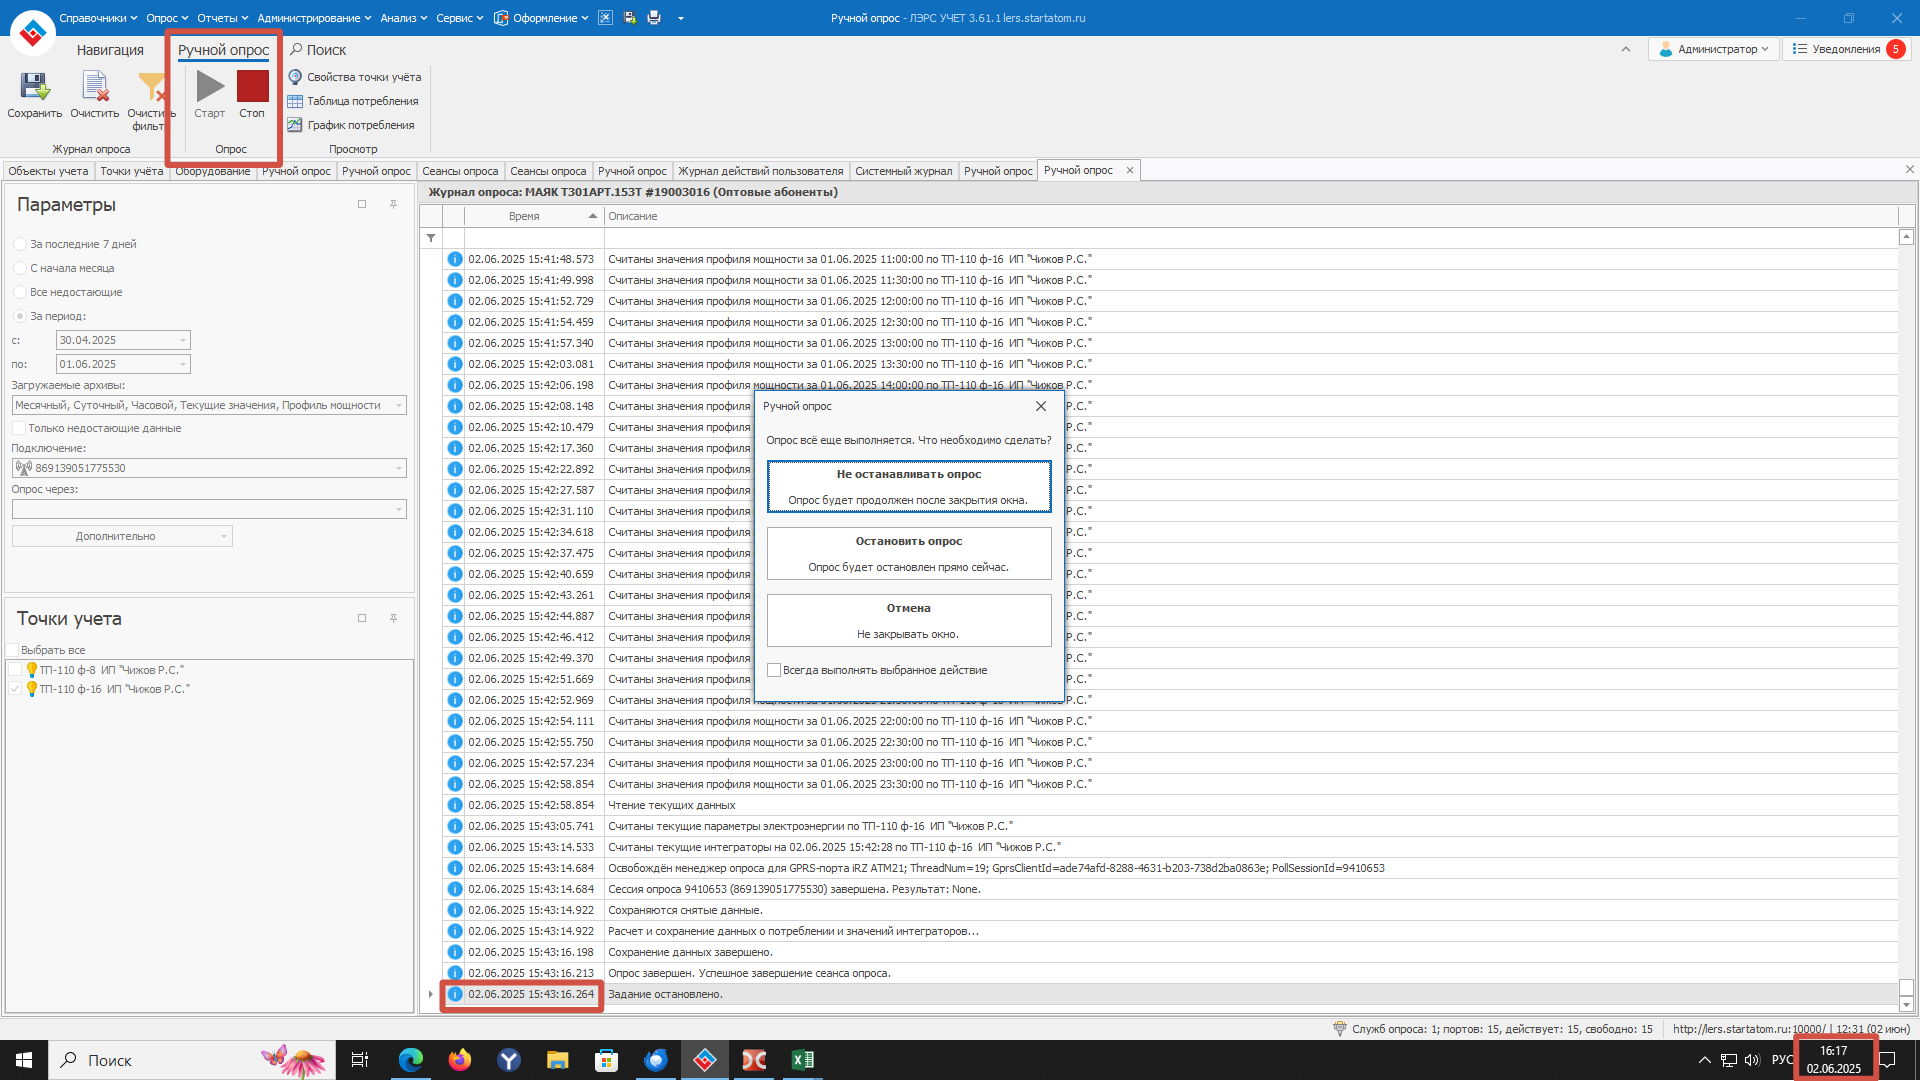Open the Опрос menu
This screenshot has width=1920, height=1081.
tap(167, 18)
